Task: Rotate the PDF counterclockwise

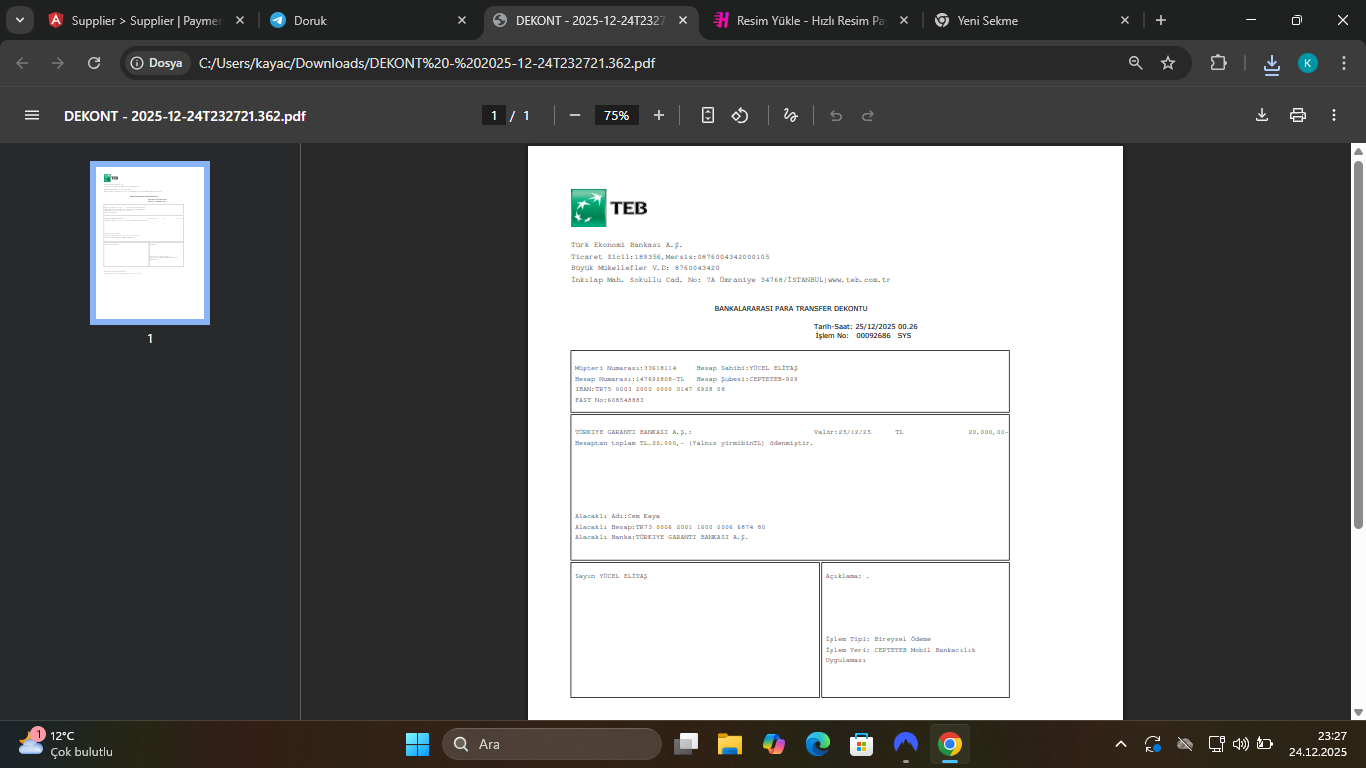Action: pos(740,115)
